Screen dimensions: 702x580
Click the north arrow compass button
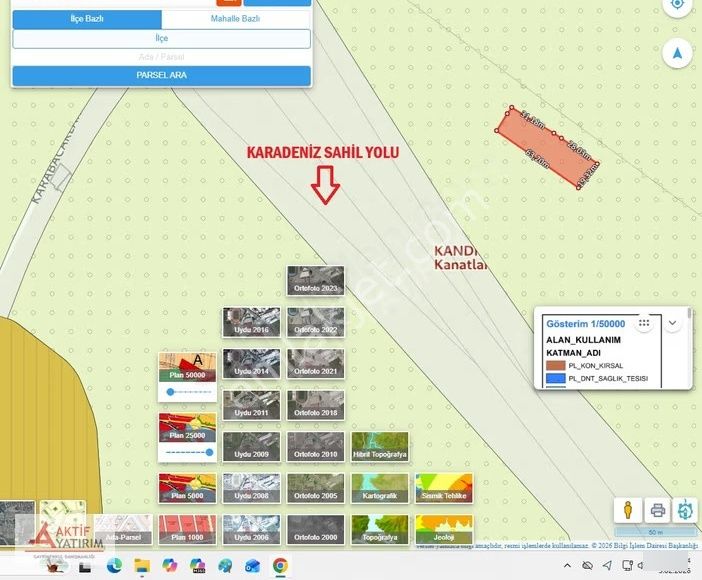coord(677,54)
